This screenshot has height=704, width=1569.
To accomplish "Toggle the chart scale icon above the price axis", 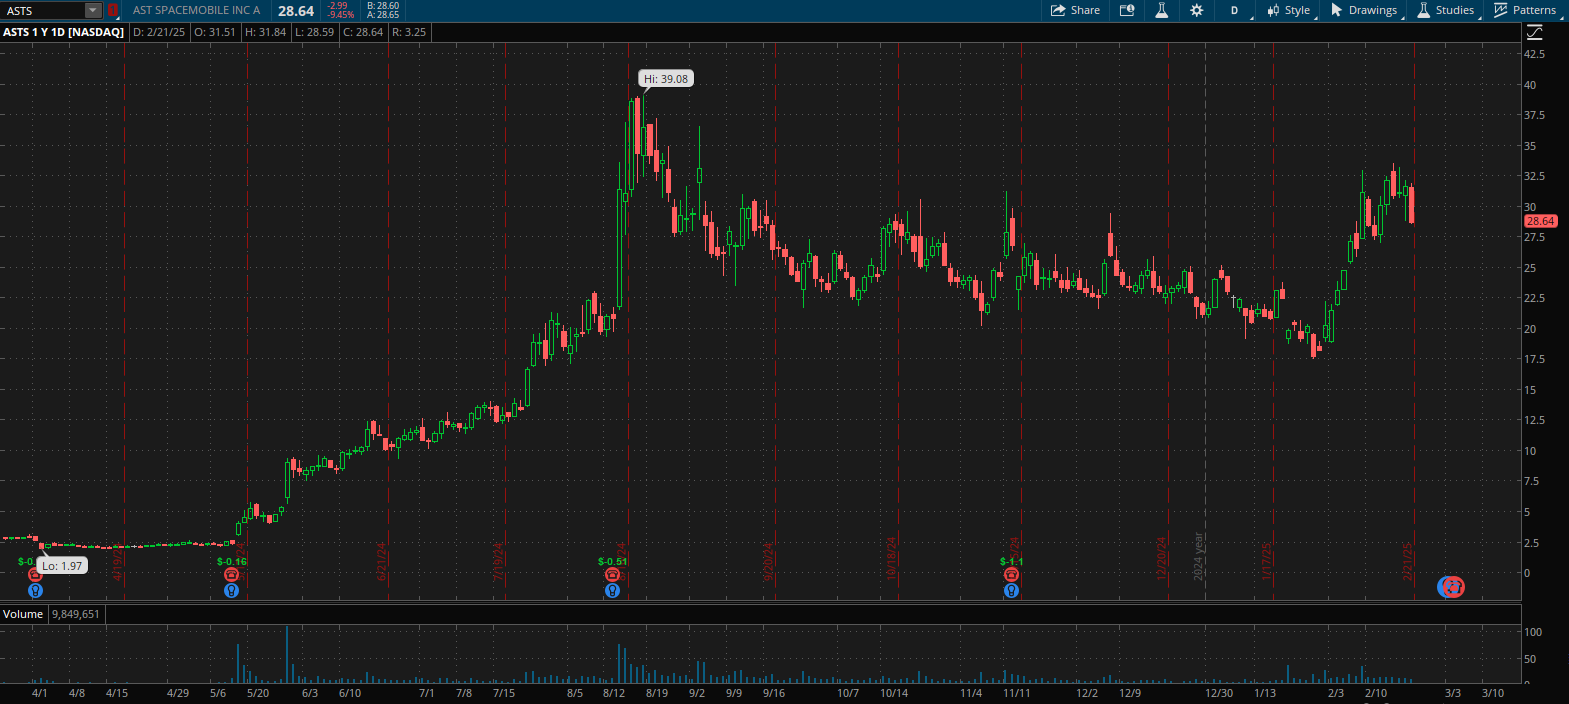I will coord(1534,32).
